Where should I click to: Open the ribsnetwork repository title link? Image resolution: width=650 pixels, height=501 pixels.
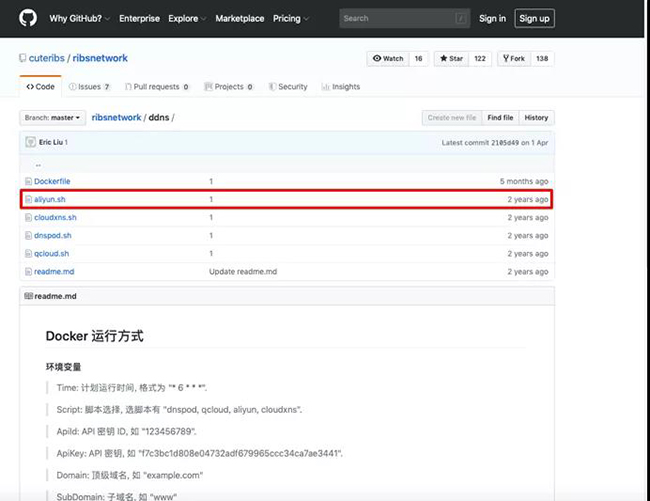[100, 58]
